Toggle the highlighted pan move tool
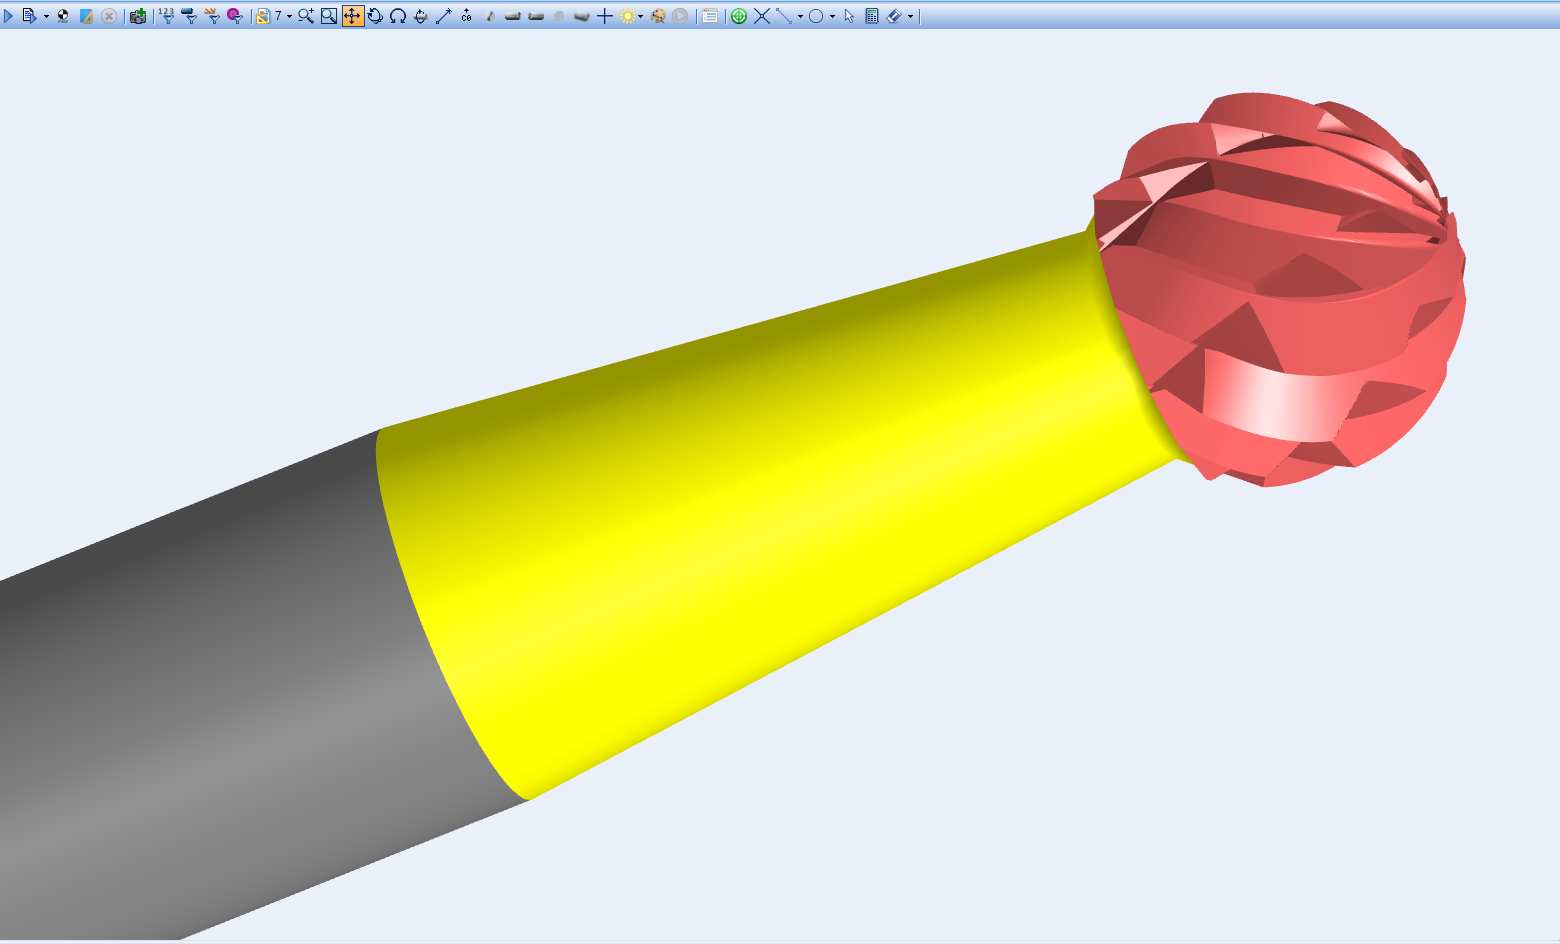Image resolution: width=1560 pixels, height=944 pixels. 352,16
